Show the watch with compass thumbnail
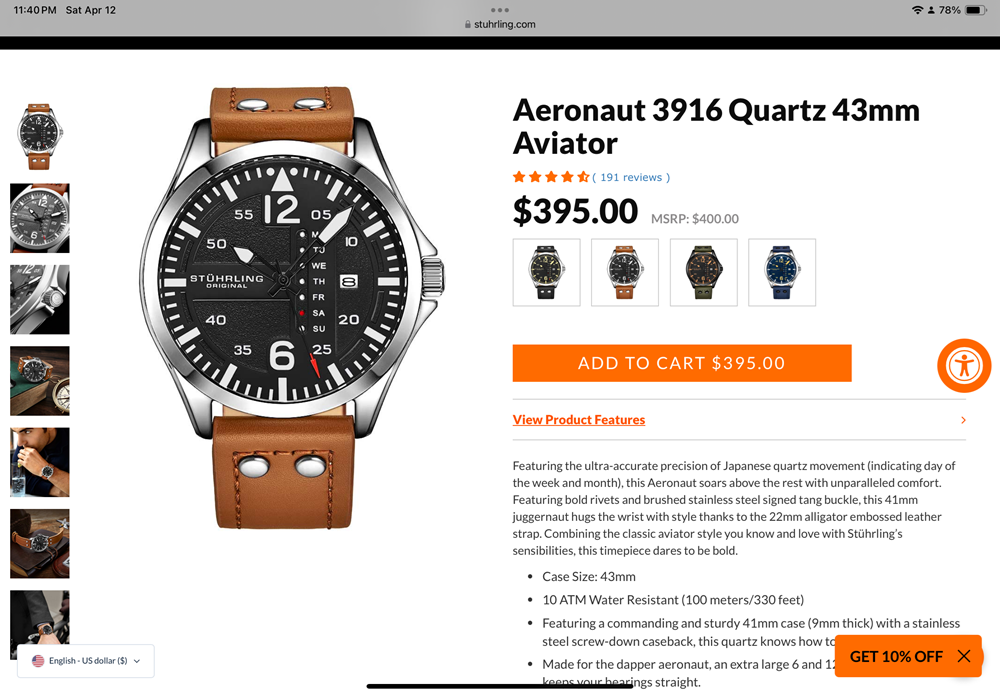1000x695 pixels. 40,381
